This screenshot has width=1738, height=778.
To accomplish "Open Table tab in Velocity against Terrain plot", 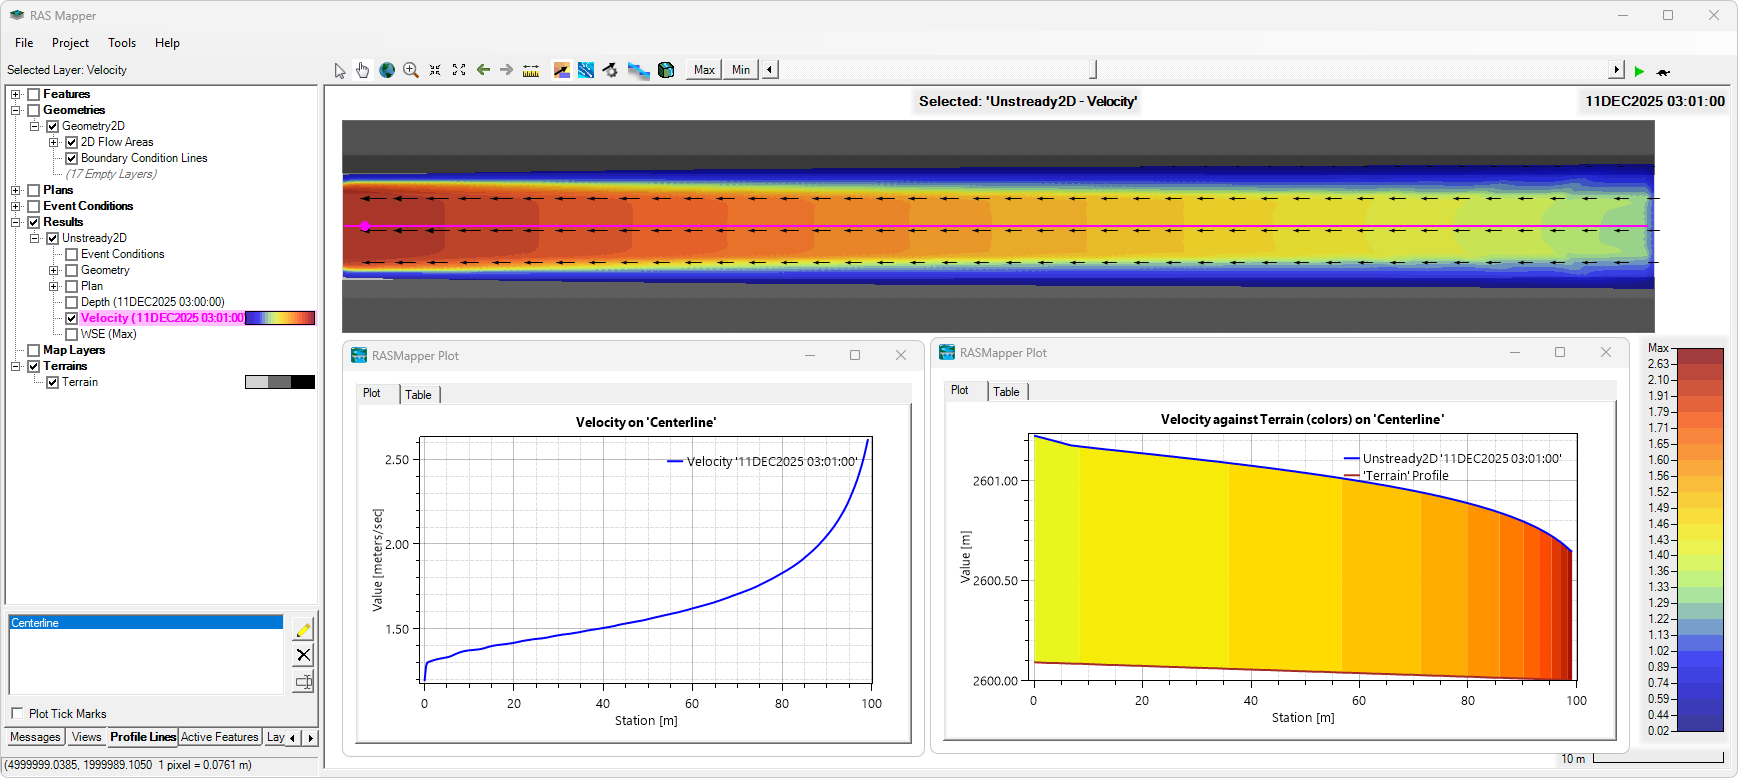I will (1007, 392).
